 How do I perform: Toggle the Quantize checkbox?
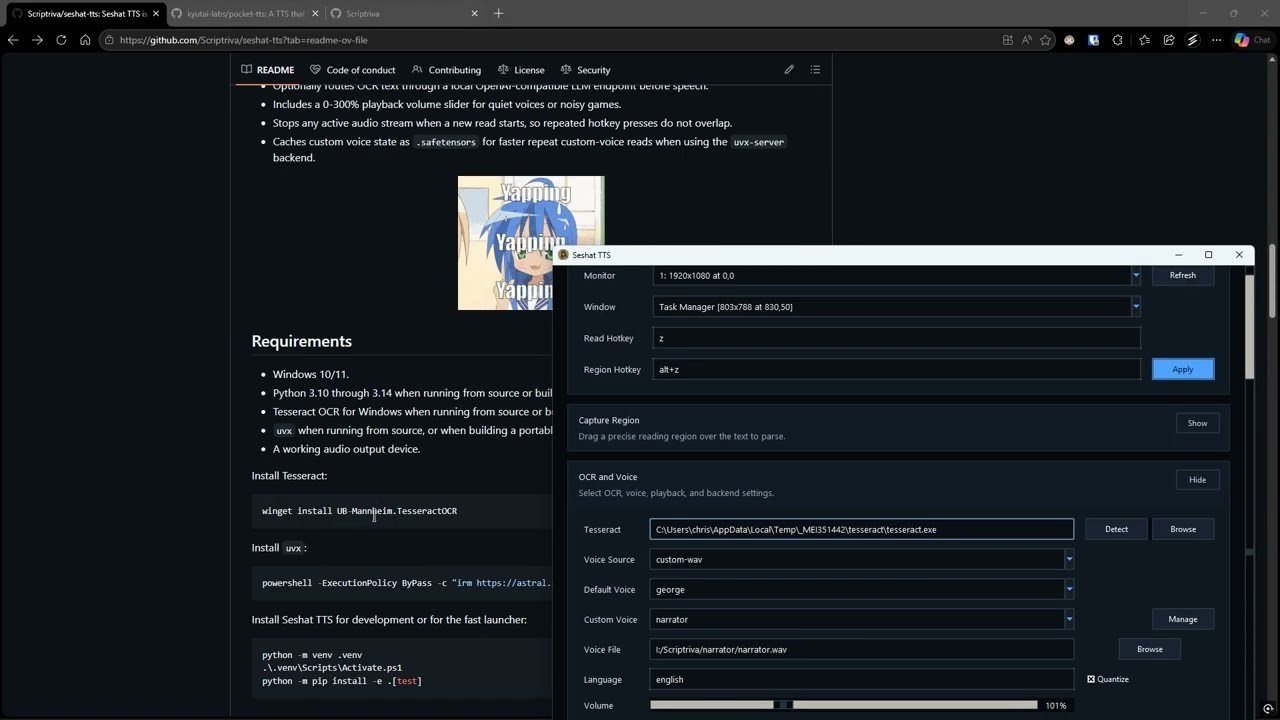pyautogui.click(x=1108, y=679)
